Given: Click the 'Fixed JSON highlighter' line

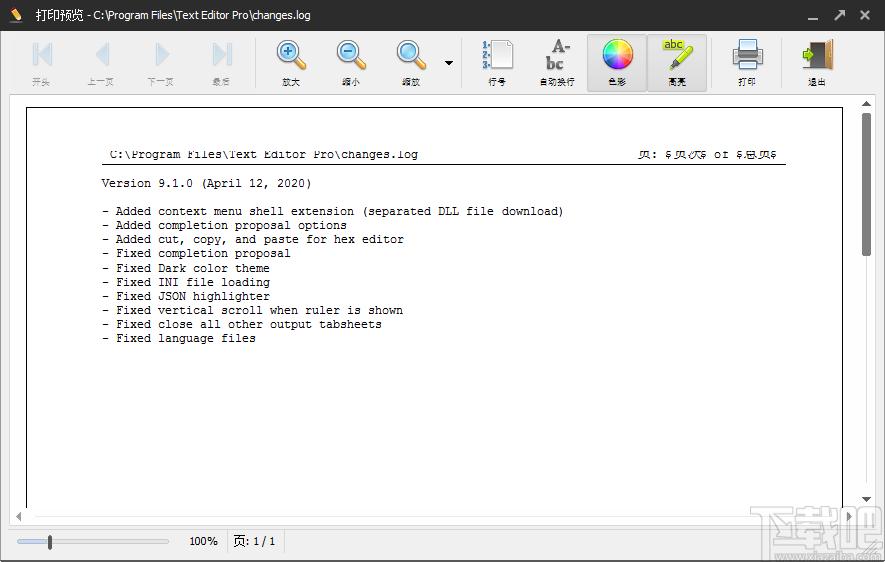Looking at the screenshot, I should tap(186, 296).
